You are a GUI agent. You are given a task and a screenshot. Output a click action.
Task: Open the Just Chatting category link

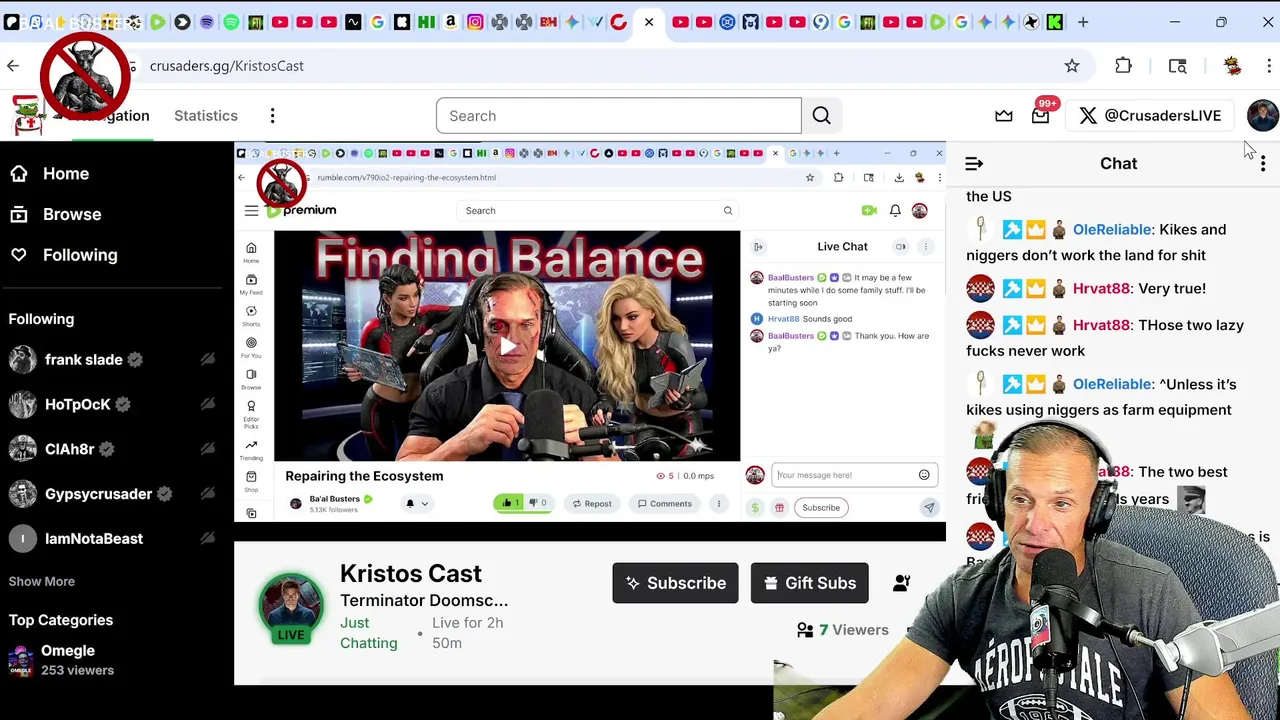369,633
